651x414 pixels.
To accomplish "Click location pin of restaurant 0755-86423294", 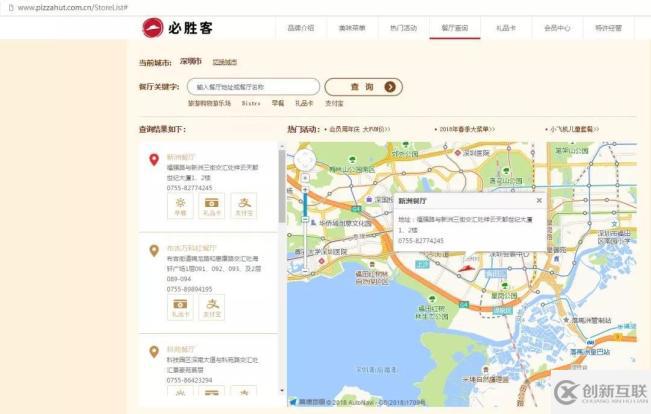I will pos(154,352).
